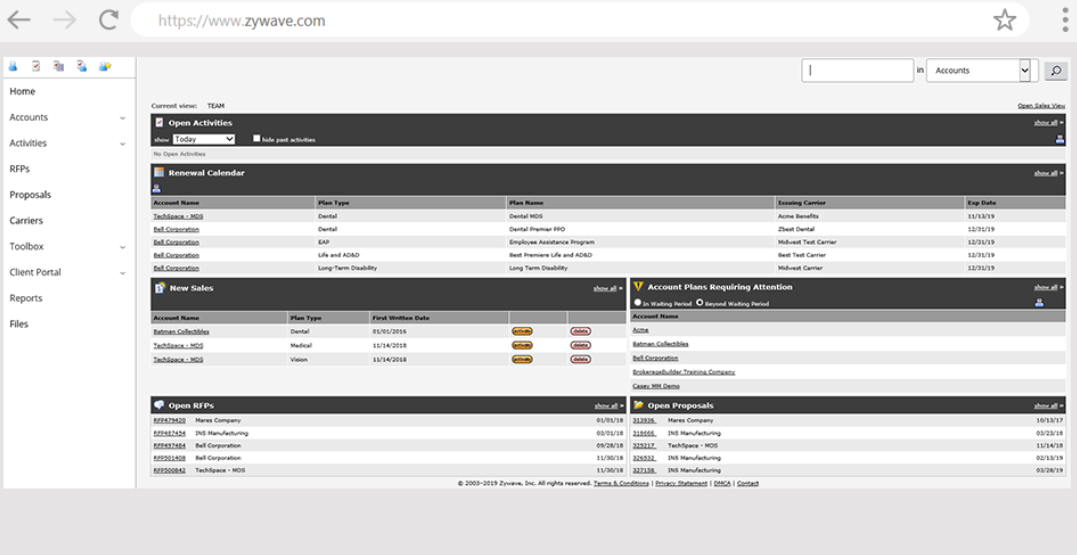Go back using the browser back arrow
This screenshot has width=1077, height=555.
click(19, 20)
